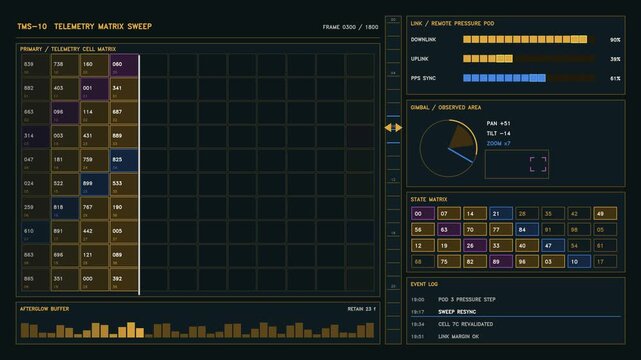Toggle purple state 89 in State Matrix
641x360 pixels.
click(x=501, y=262)
